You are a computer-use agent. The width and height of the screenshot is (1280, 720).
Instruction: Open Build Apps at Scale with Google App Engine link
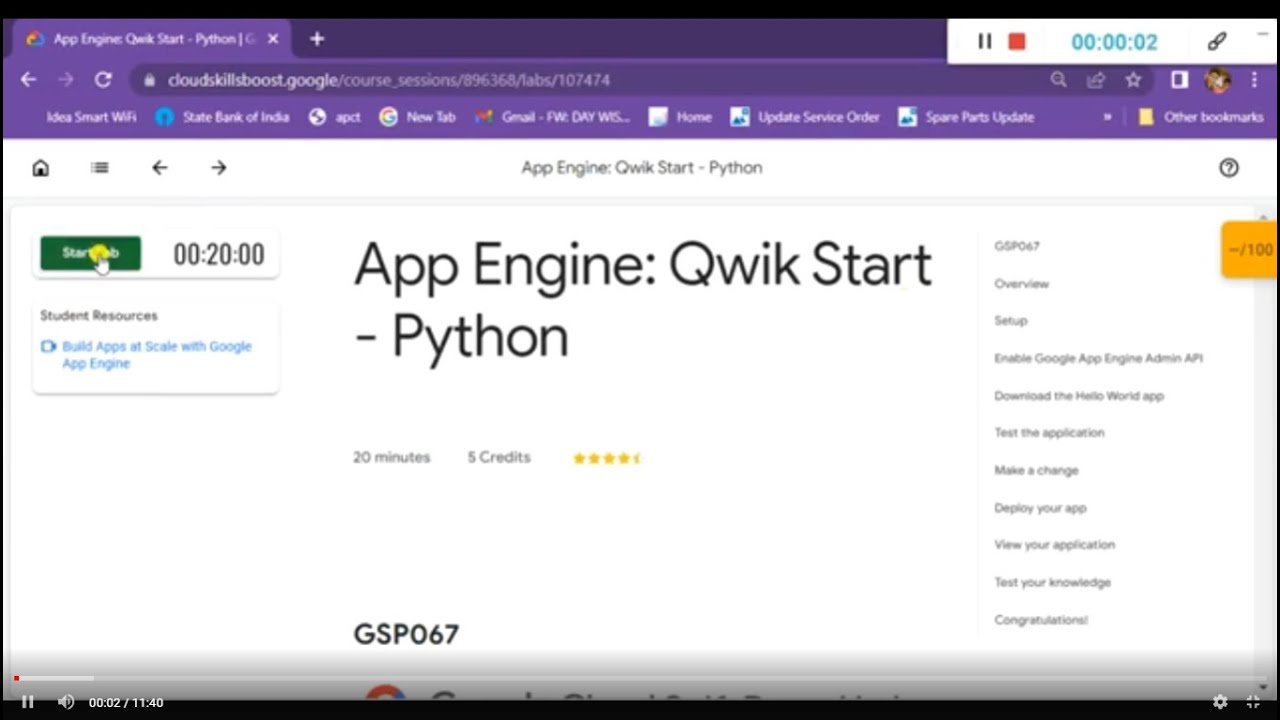coord(156,355)
